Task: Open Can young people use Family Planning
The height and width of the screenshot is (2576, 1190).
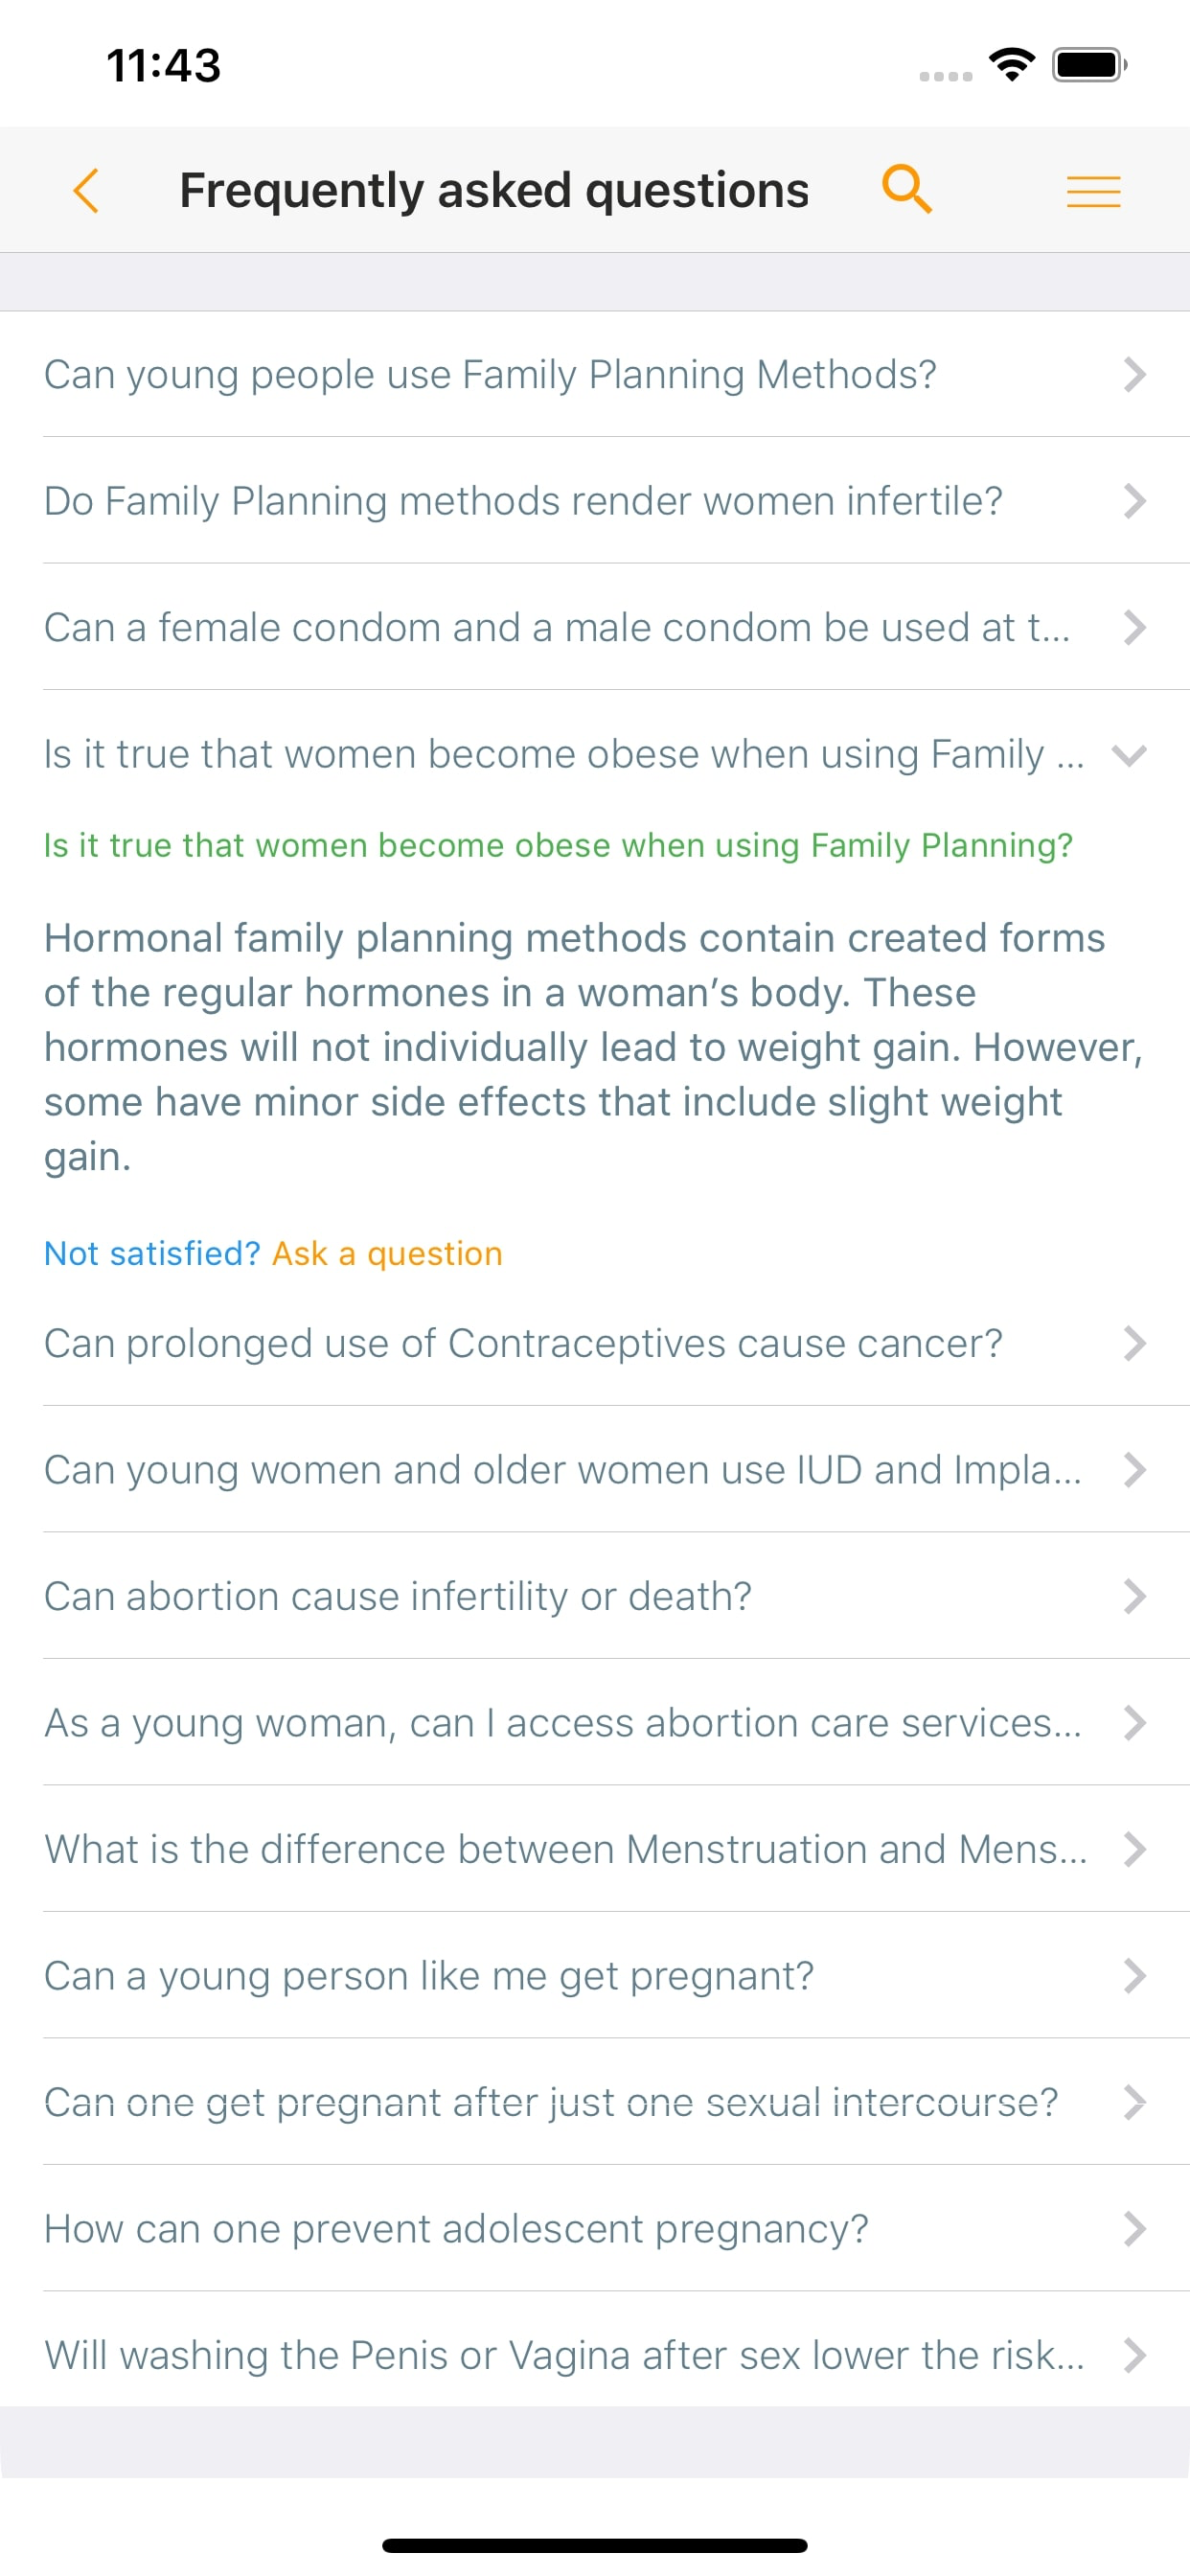Action: point(595,375)
